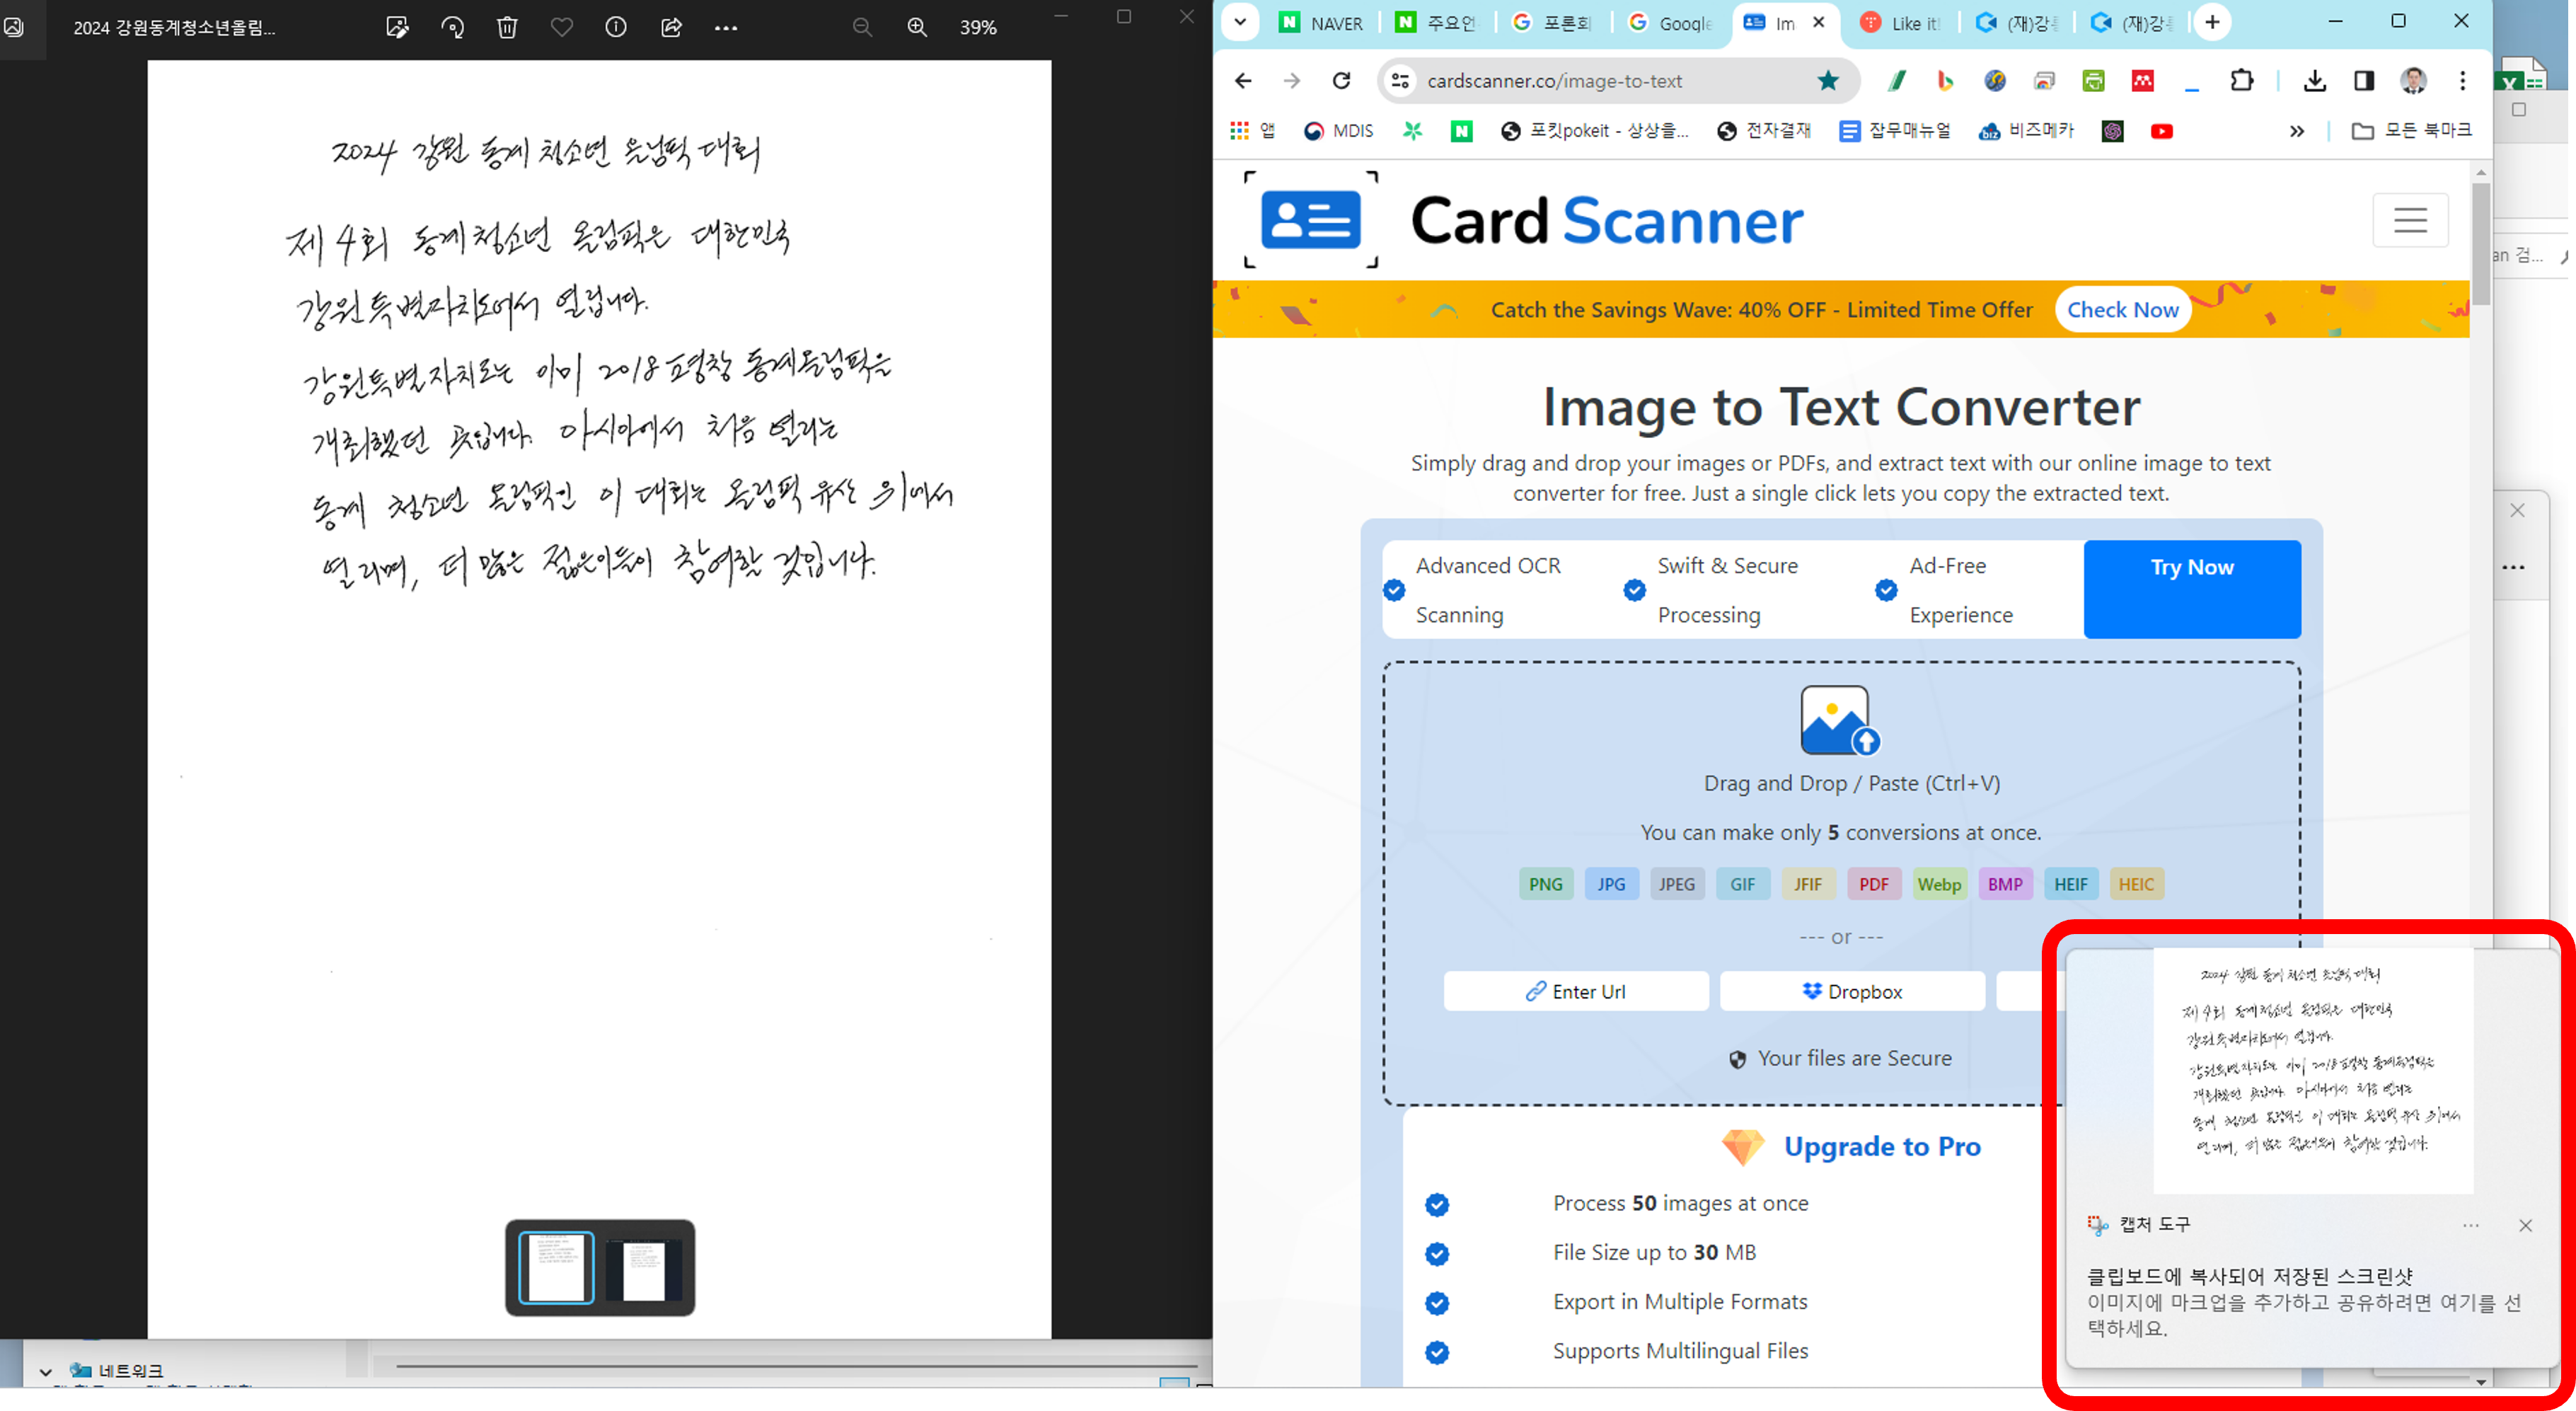Viewport: 2576px width, 1411px height.
Task: Mark the photo as favorite with the heart
Action: [x=562, y=27]
